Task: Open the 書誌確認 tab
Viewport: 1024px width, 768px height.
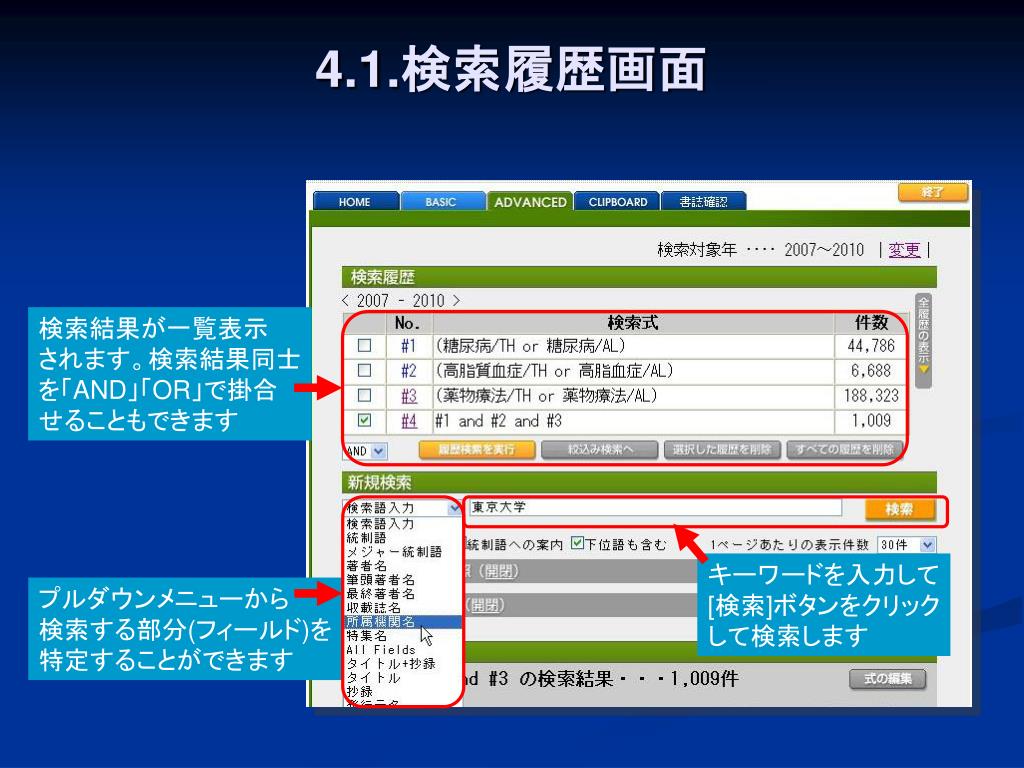Action: click(x=703, y=202)
